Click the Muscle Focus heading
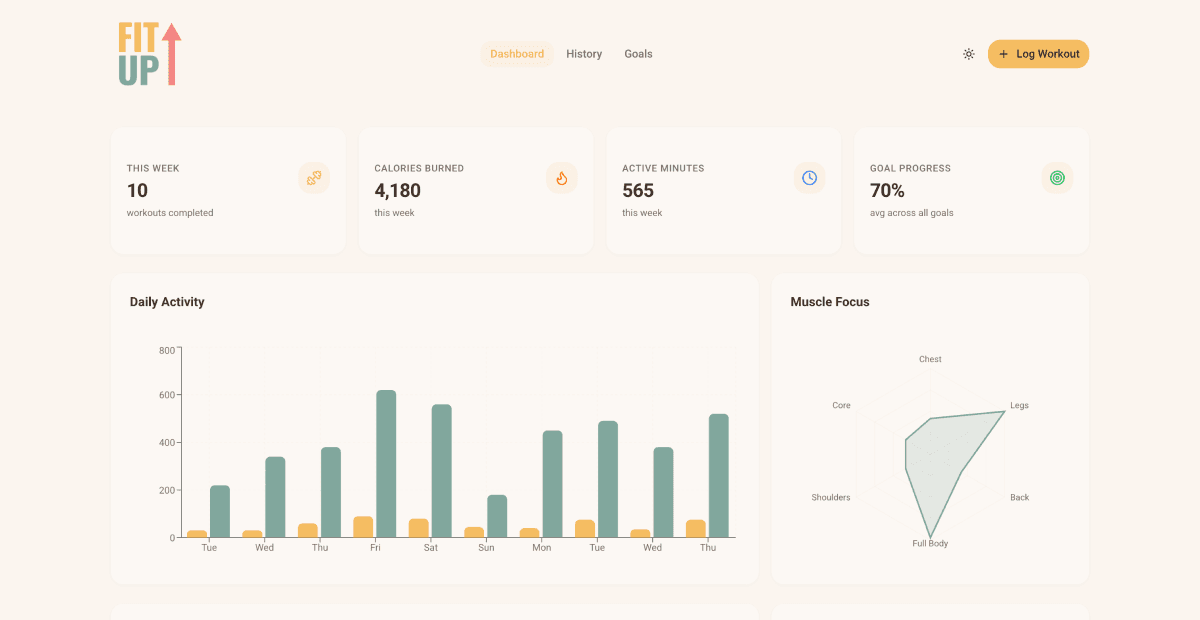Image resolution: width=1200 pixels, height=620 pixels. pos(830,302)
